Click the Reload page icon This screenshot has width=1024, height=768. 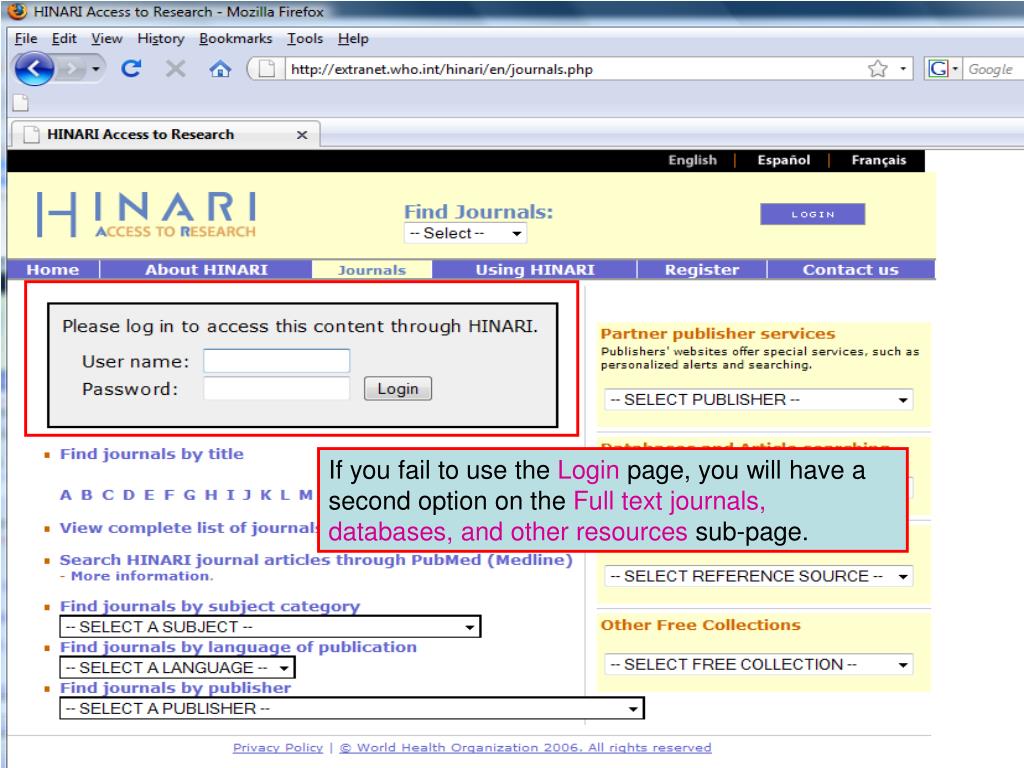(130, 71)
